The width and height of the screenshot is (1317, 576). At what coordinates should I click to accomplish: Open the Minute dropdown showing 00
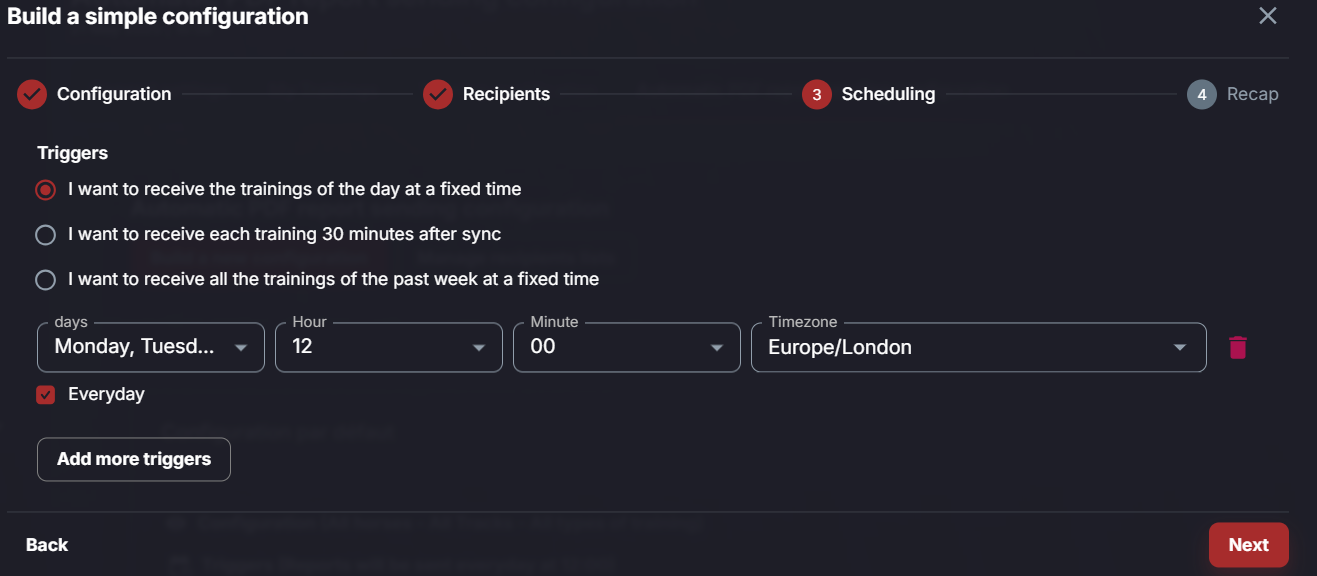pyautogui.click(x=627, y=347)
